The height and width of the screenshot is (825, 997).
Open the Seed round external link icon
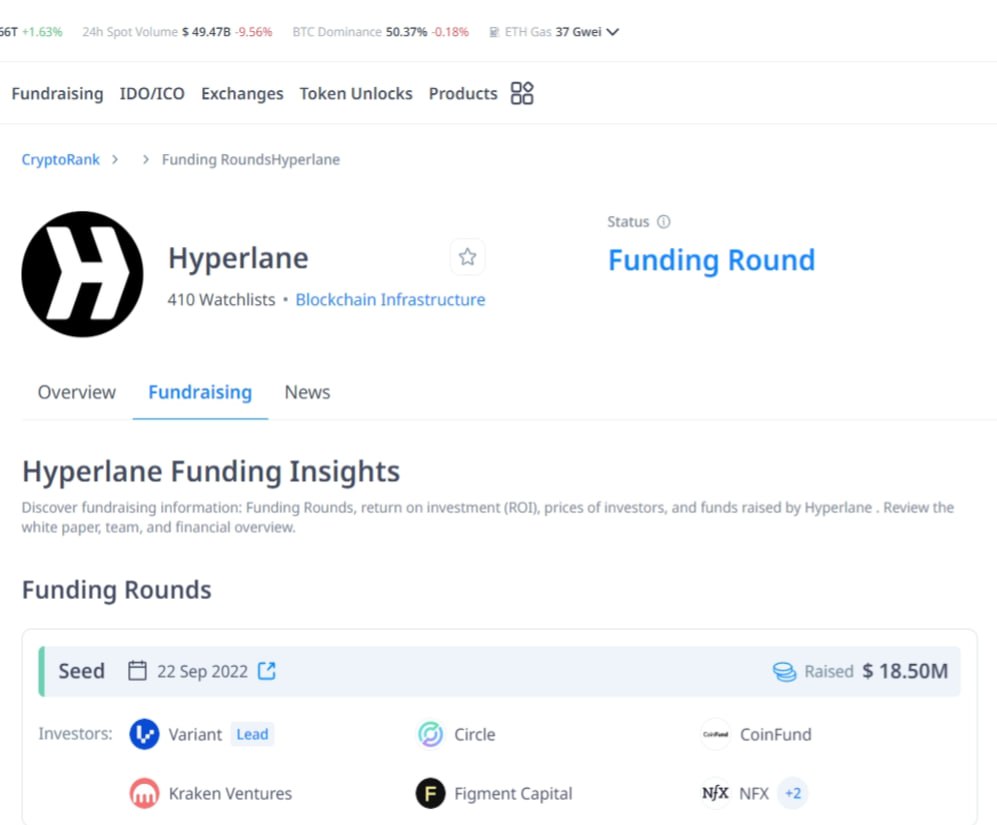266,670
